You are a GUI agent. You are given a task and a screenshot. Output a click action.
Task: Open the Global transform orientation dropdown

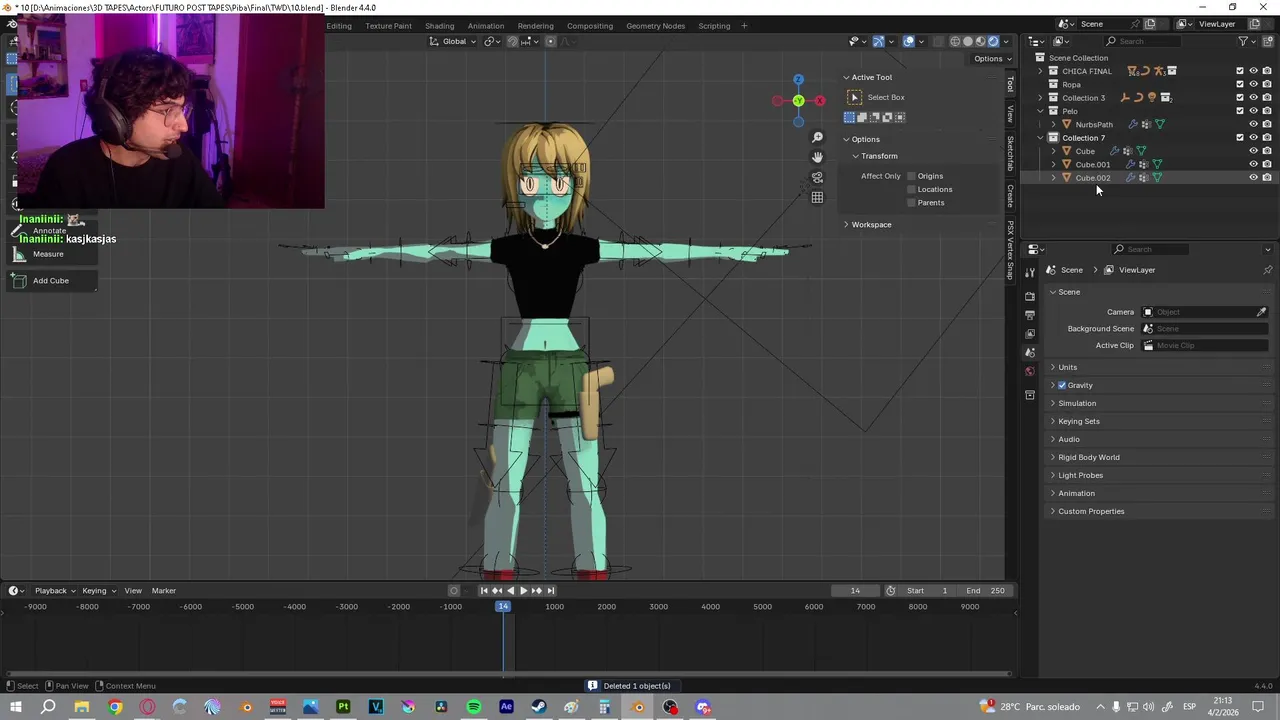454,41
